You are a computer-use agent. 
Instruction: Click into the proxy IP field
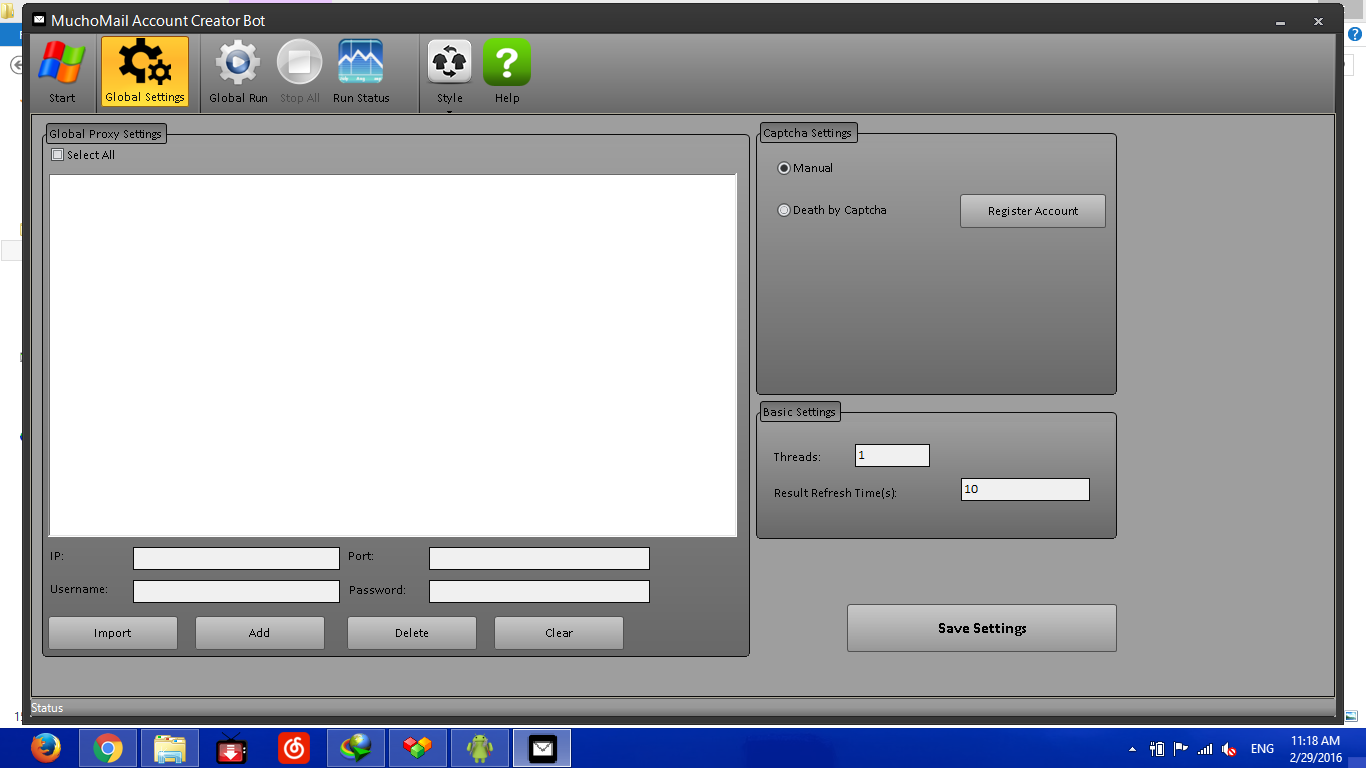click(236, 558)
